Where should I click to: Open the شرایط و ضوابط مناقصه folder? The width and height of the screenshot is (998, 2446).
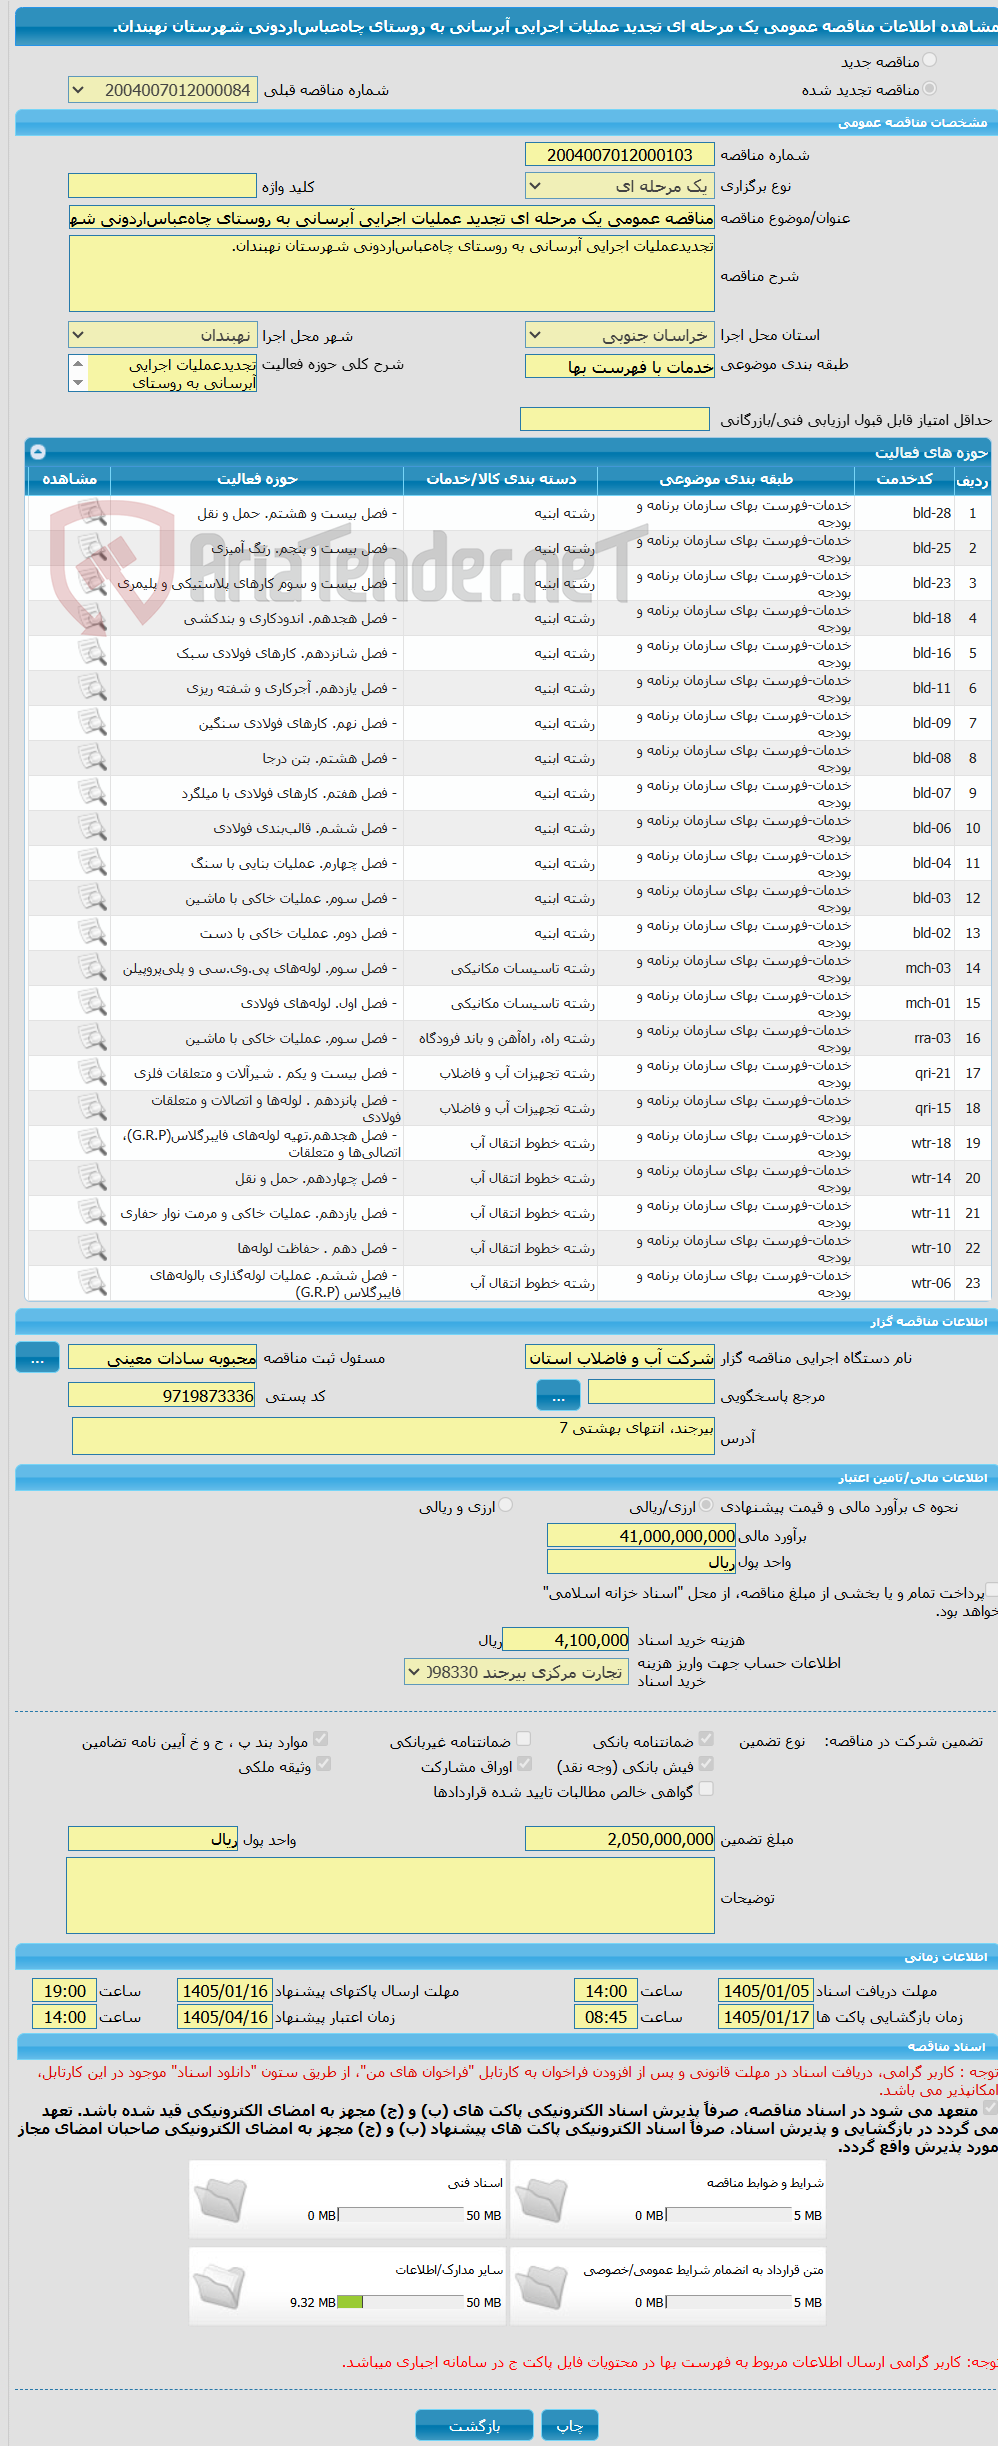541,2199
